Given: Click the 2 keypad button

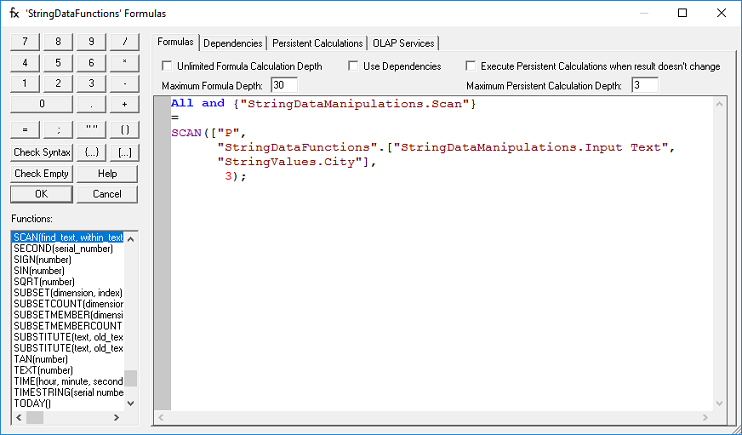Looking at the screenshot, I should [x=58, y=83].
